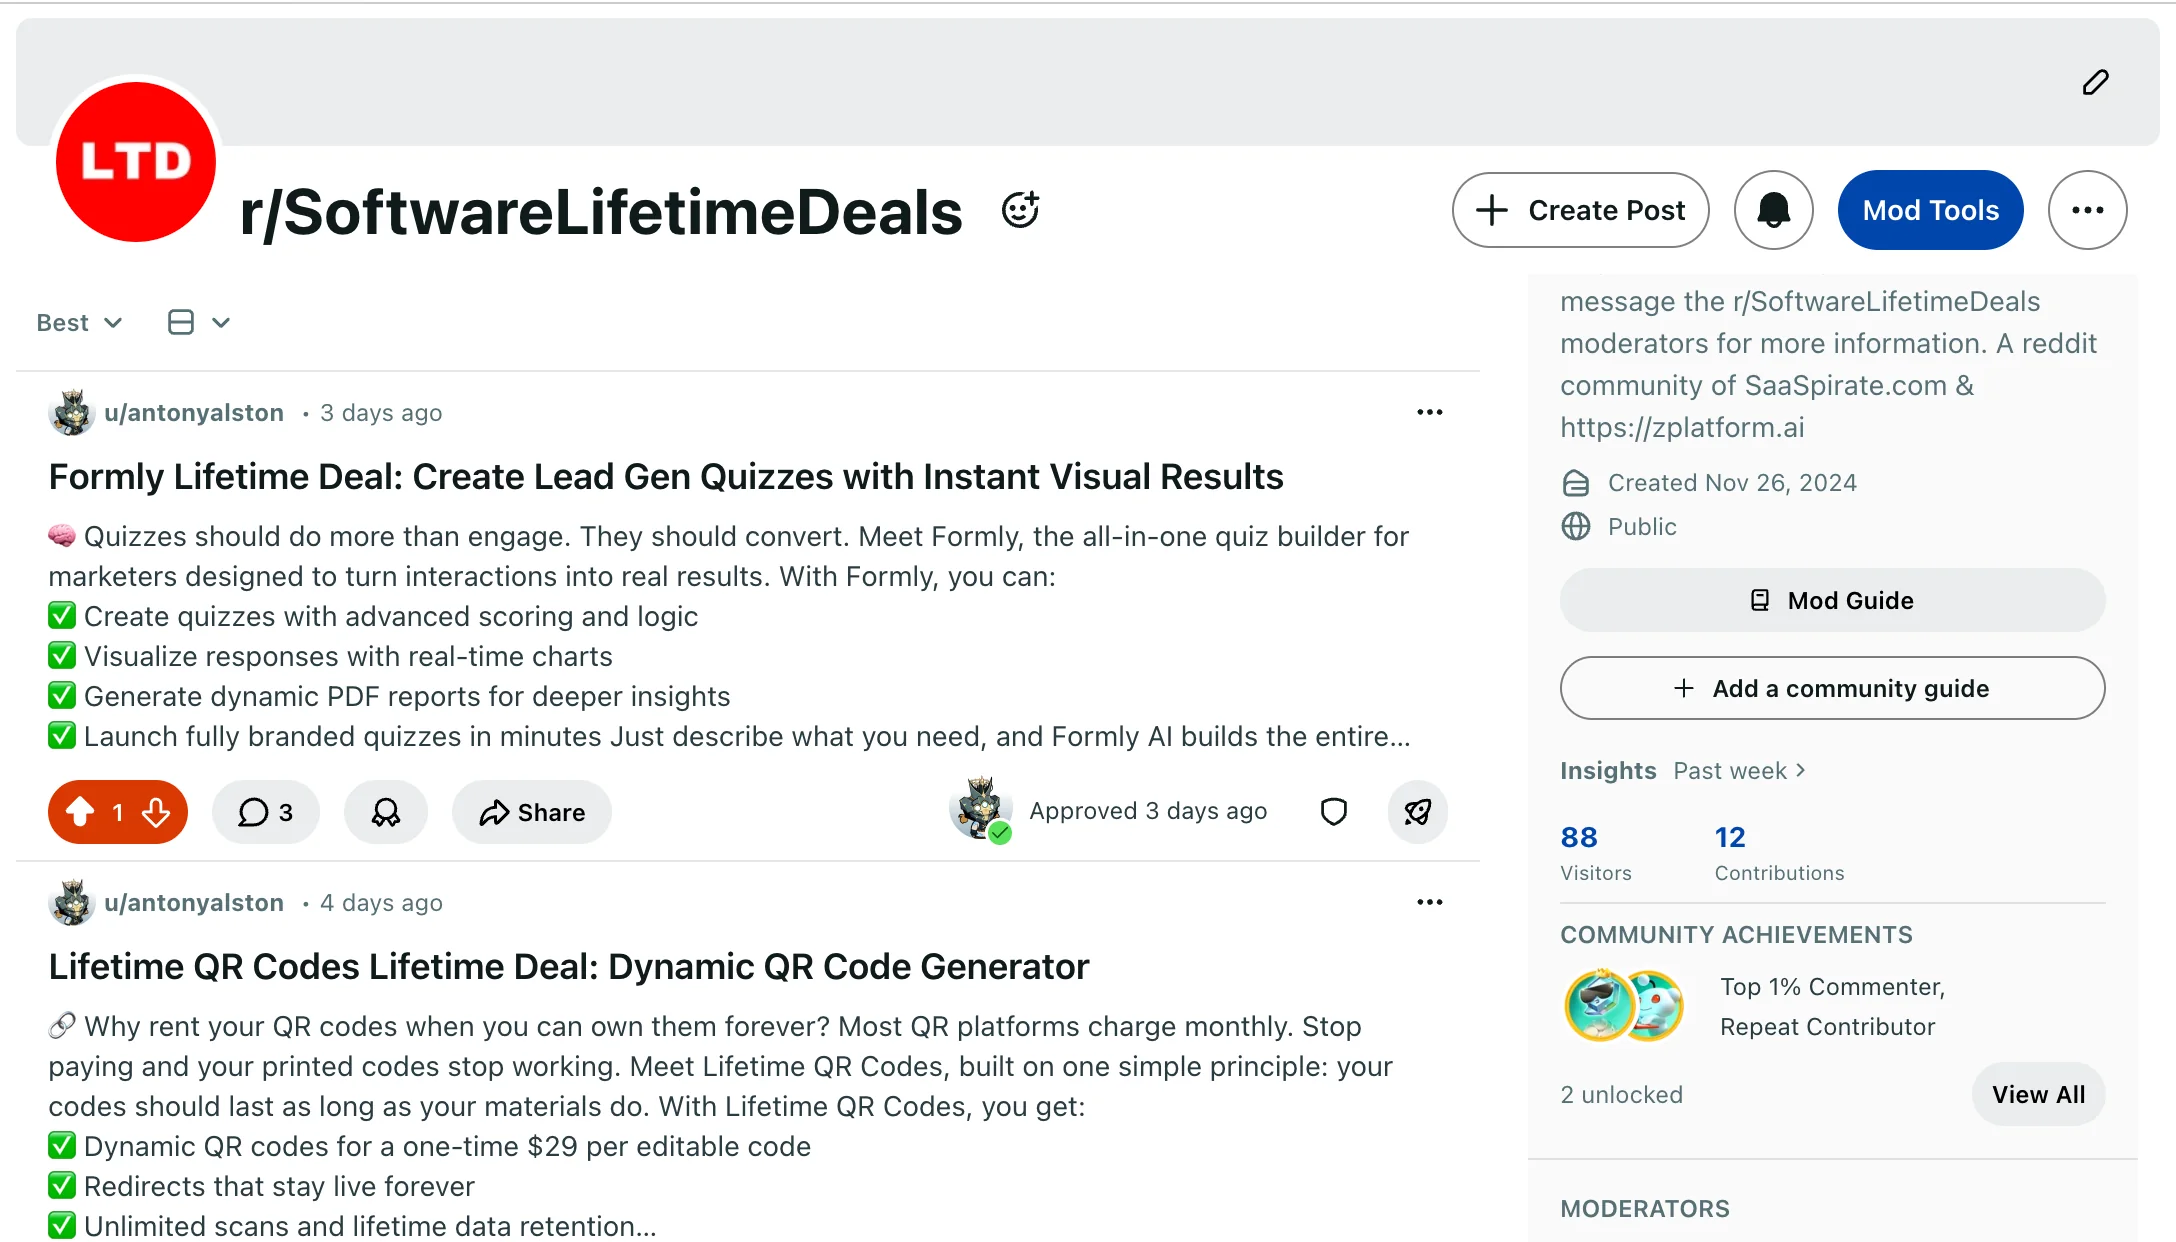Add a community emoji status icon

coord(1020,210)
